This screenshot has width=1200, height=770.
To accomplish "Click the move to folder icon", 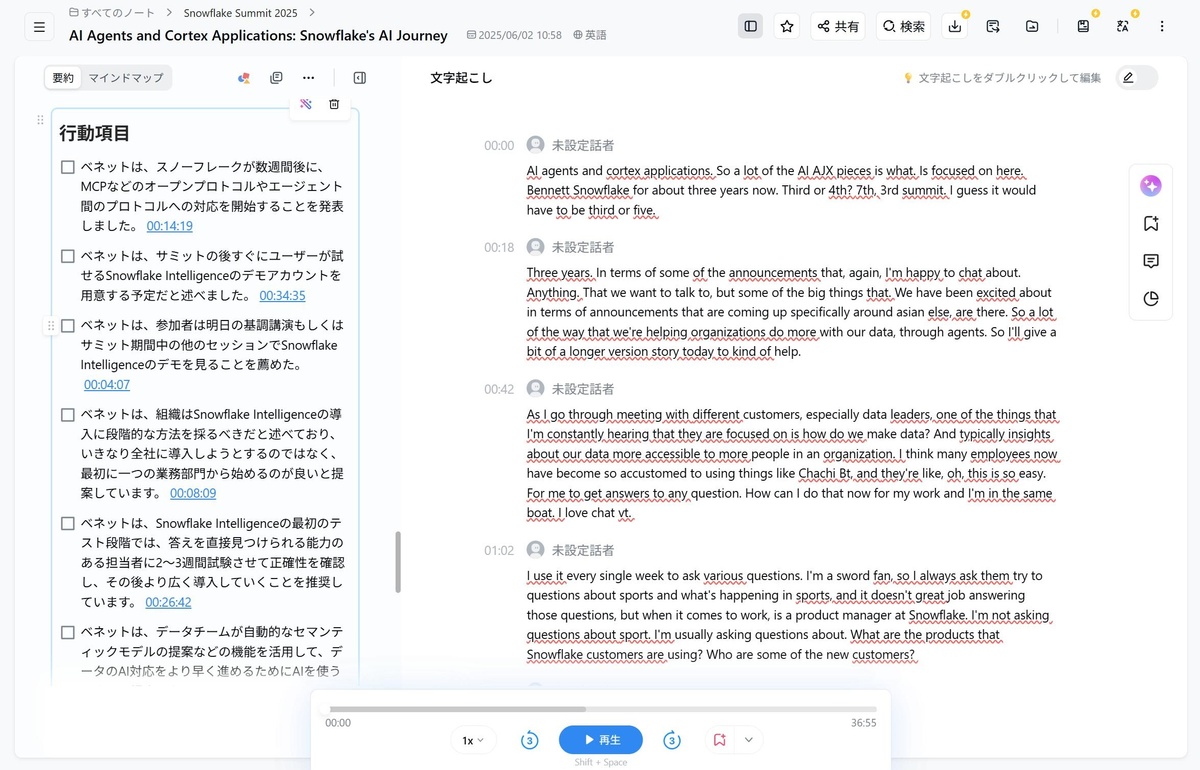I will click(1032, 27).
